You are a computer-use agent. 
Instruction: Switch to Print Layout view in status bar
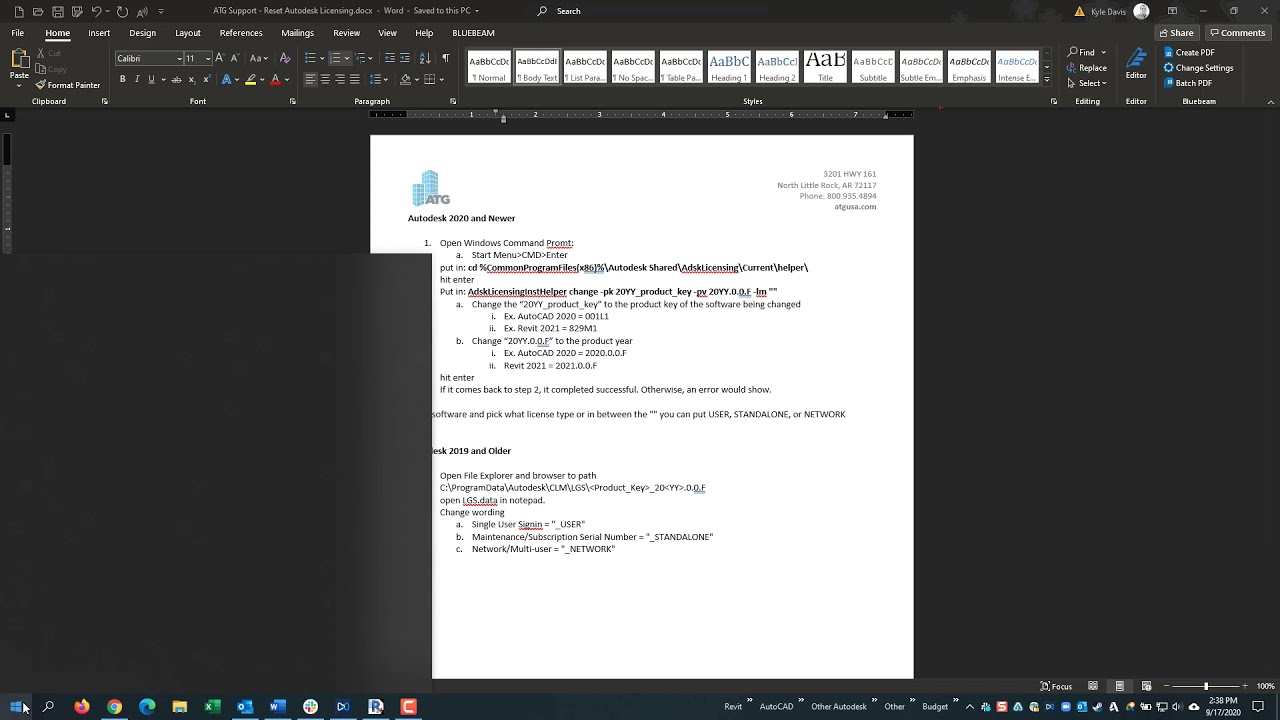1119,686
